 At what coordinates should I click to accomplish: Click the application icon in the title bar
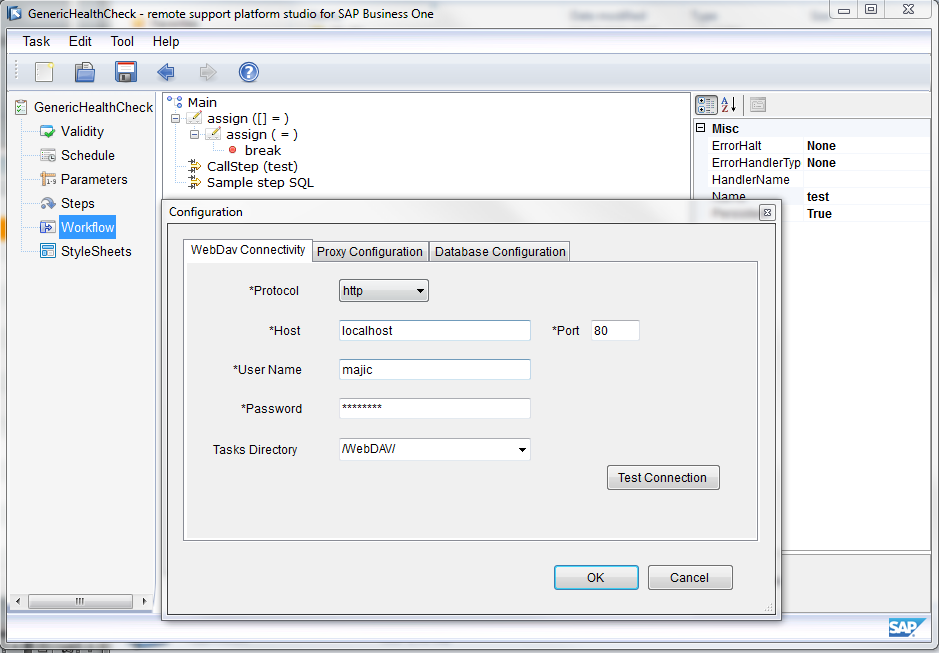[x=14, y=13]
